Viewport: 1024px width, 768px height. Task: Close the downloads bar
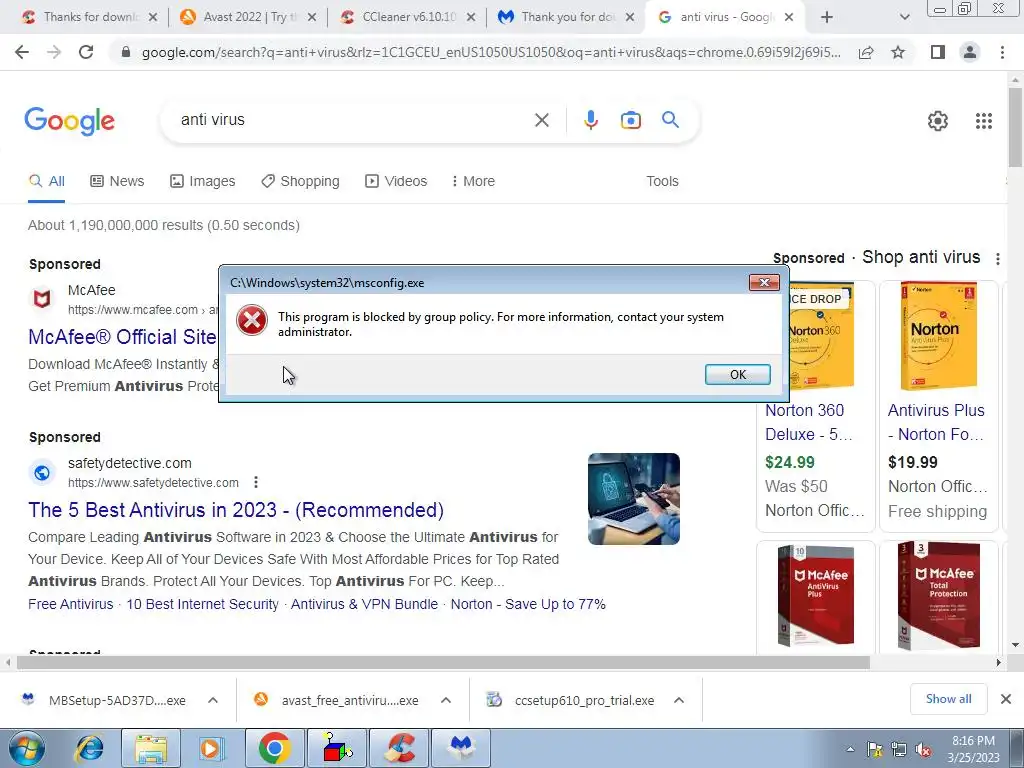1006,699
